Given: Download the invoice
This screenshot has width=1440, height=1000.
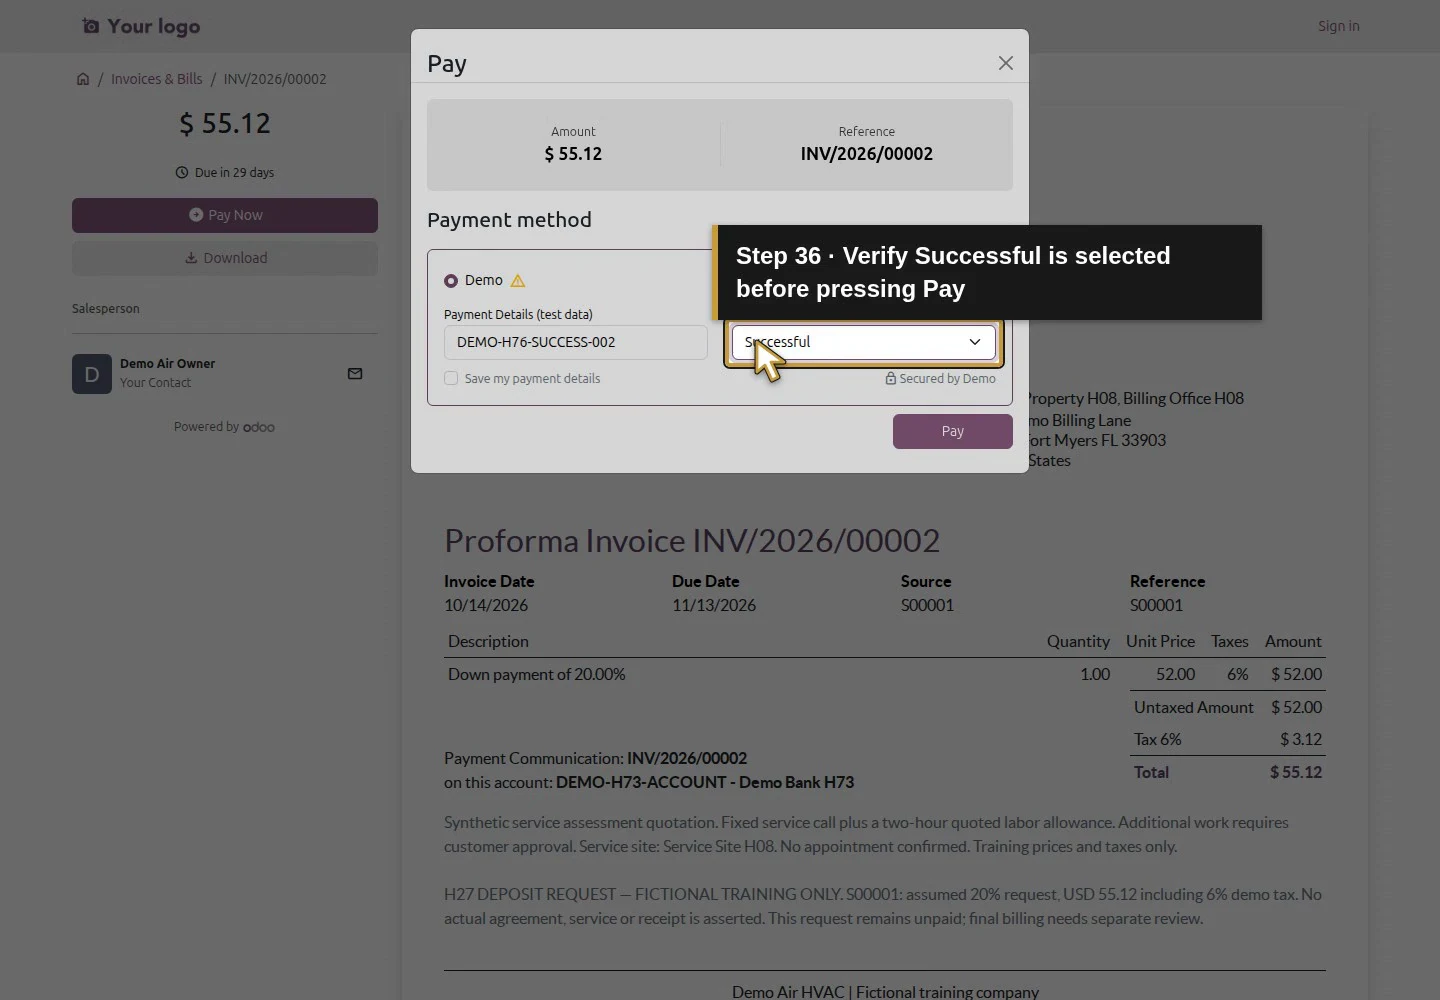Looking at the screenshot, I should pyautogui.click(x=225, y=258).
